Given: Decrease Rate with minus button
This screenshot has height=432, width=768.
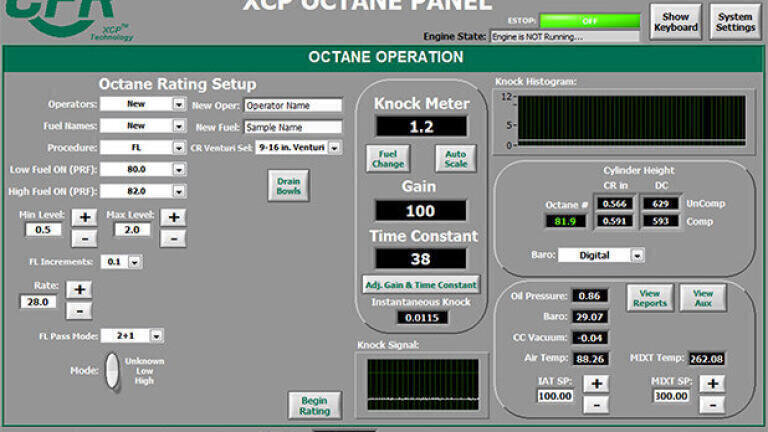Looking at the screenshot, I should pos(79,311).
